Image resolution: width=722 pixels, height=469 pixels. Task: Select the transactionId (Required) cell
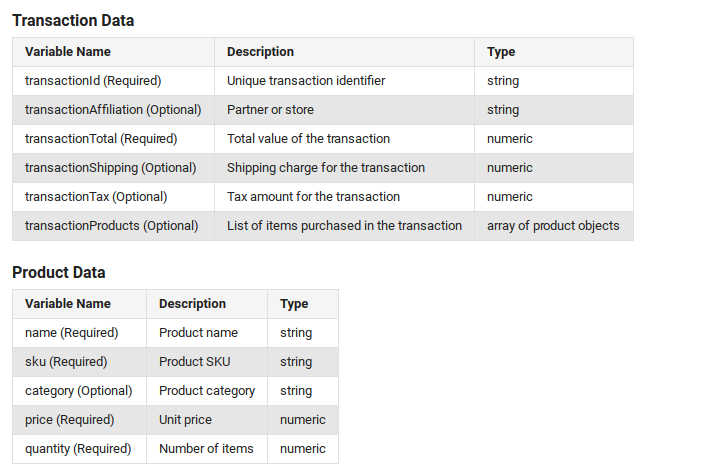point(93,81)
